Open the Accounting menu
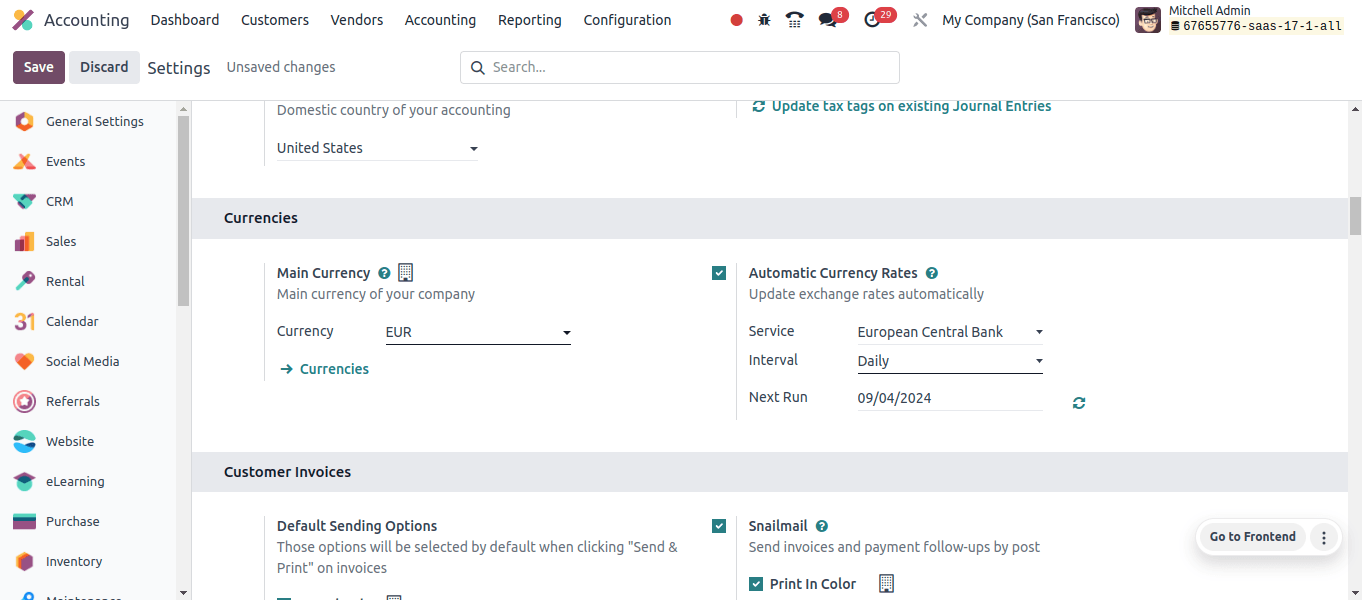Screen dimensions: 1362x600 [440, 20]
